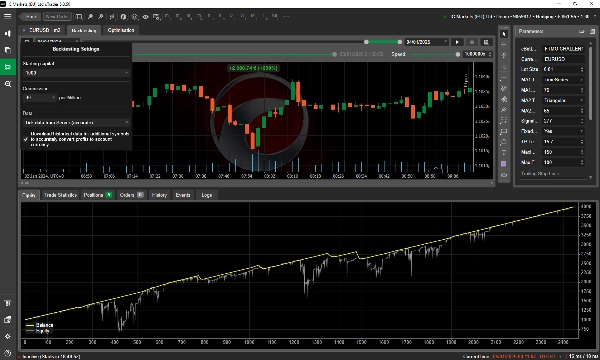Open the History tab
The image size is (600, 360).
click(x=159, y=195)
